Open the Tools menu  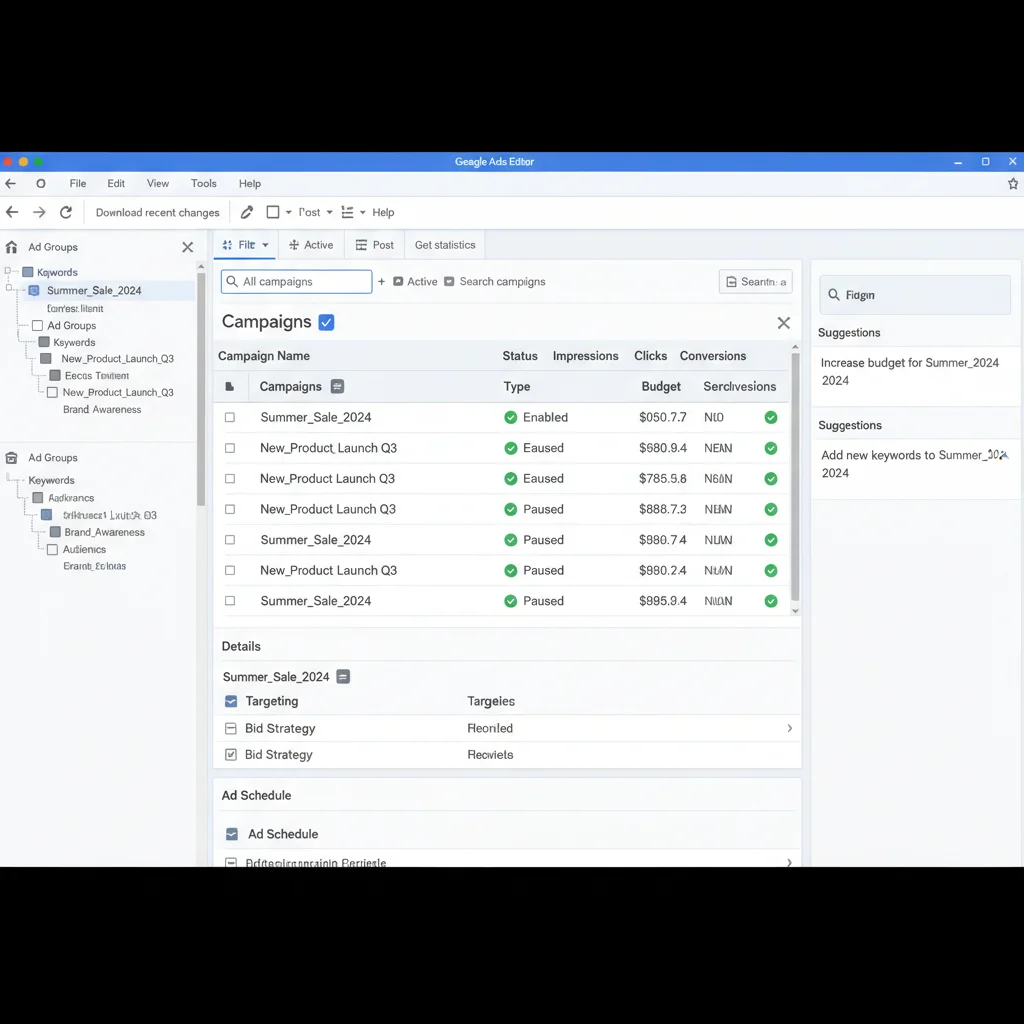coord(204,184)
